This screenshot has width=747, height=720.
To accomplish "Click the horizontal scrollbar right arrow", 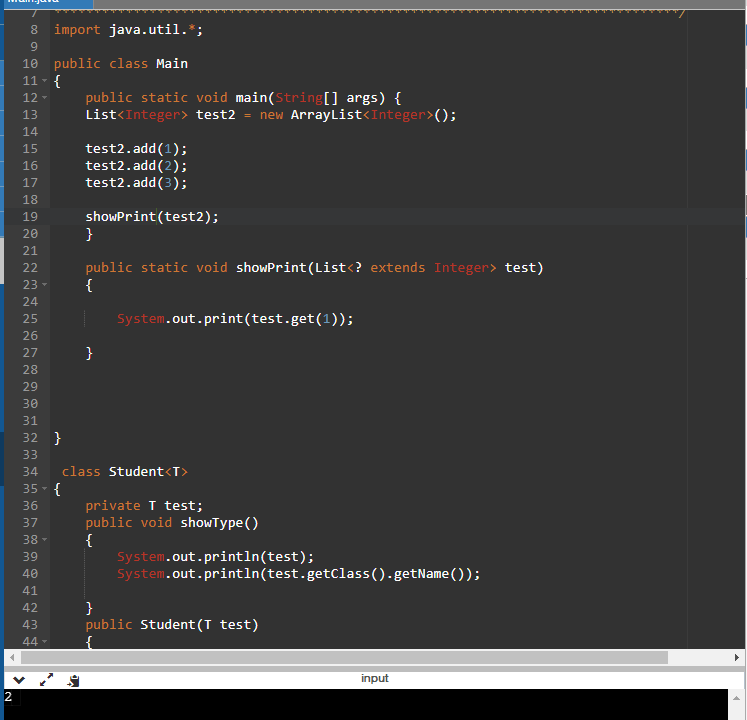I will pos(737,658).
